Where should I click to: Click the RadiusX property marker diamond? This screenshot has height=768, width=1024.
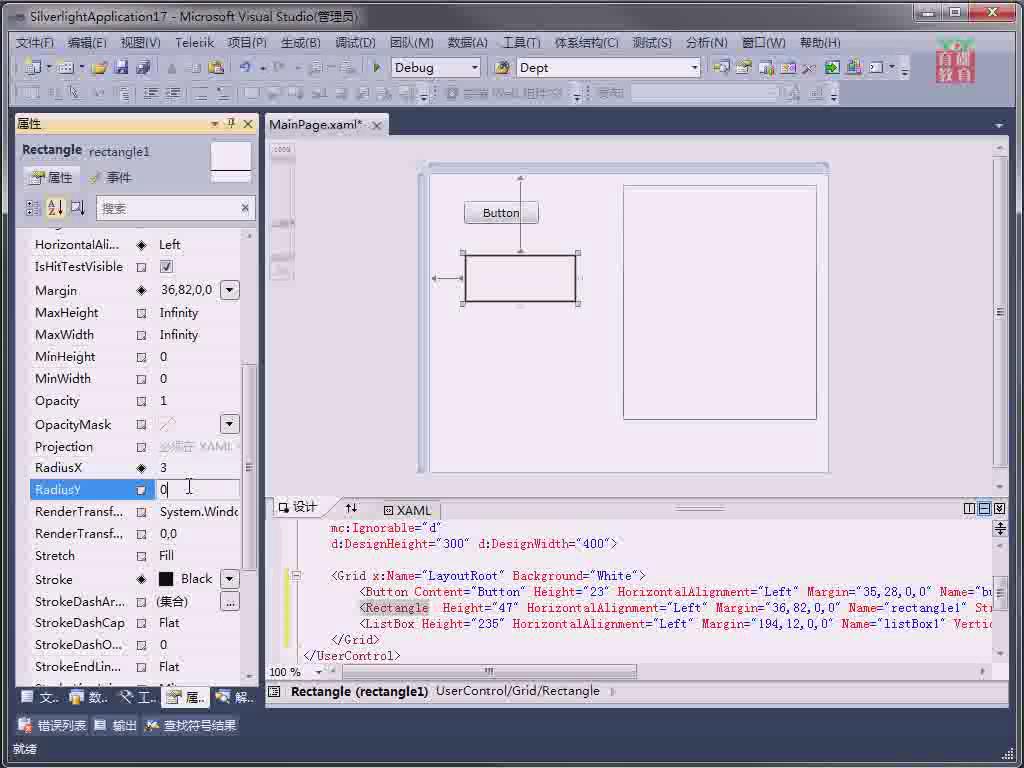(x=141, y=468)
